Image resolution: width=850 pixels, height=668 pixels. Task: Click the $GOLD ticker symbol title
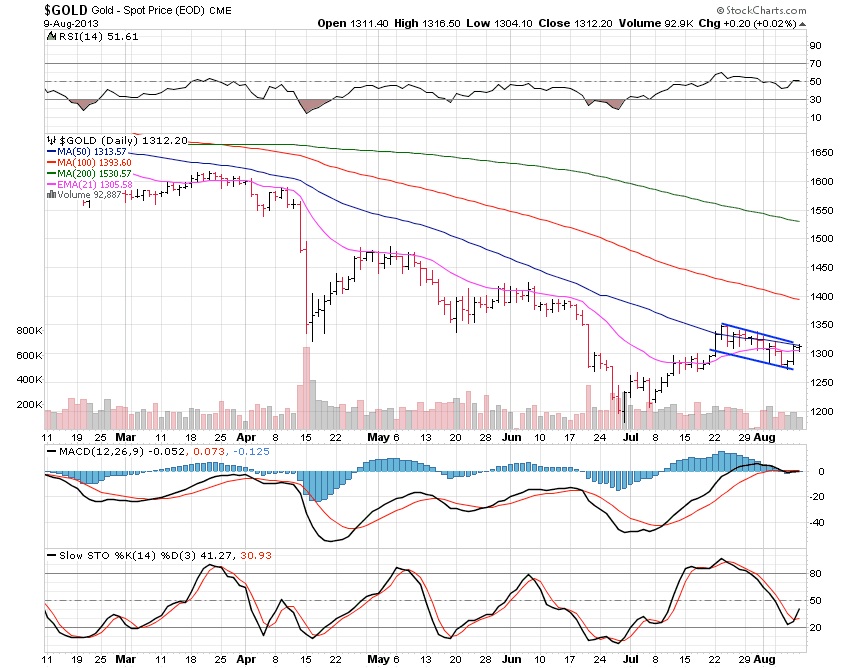pos(65,10)
